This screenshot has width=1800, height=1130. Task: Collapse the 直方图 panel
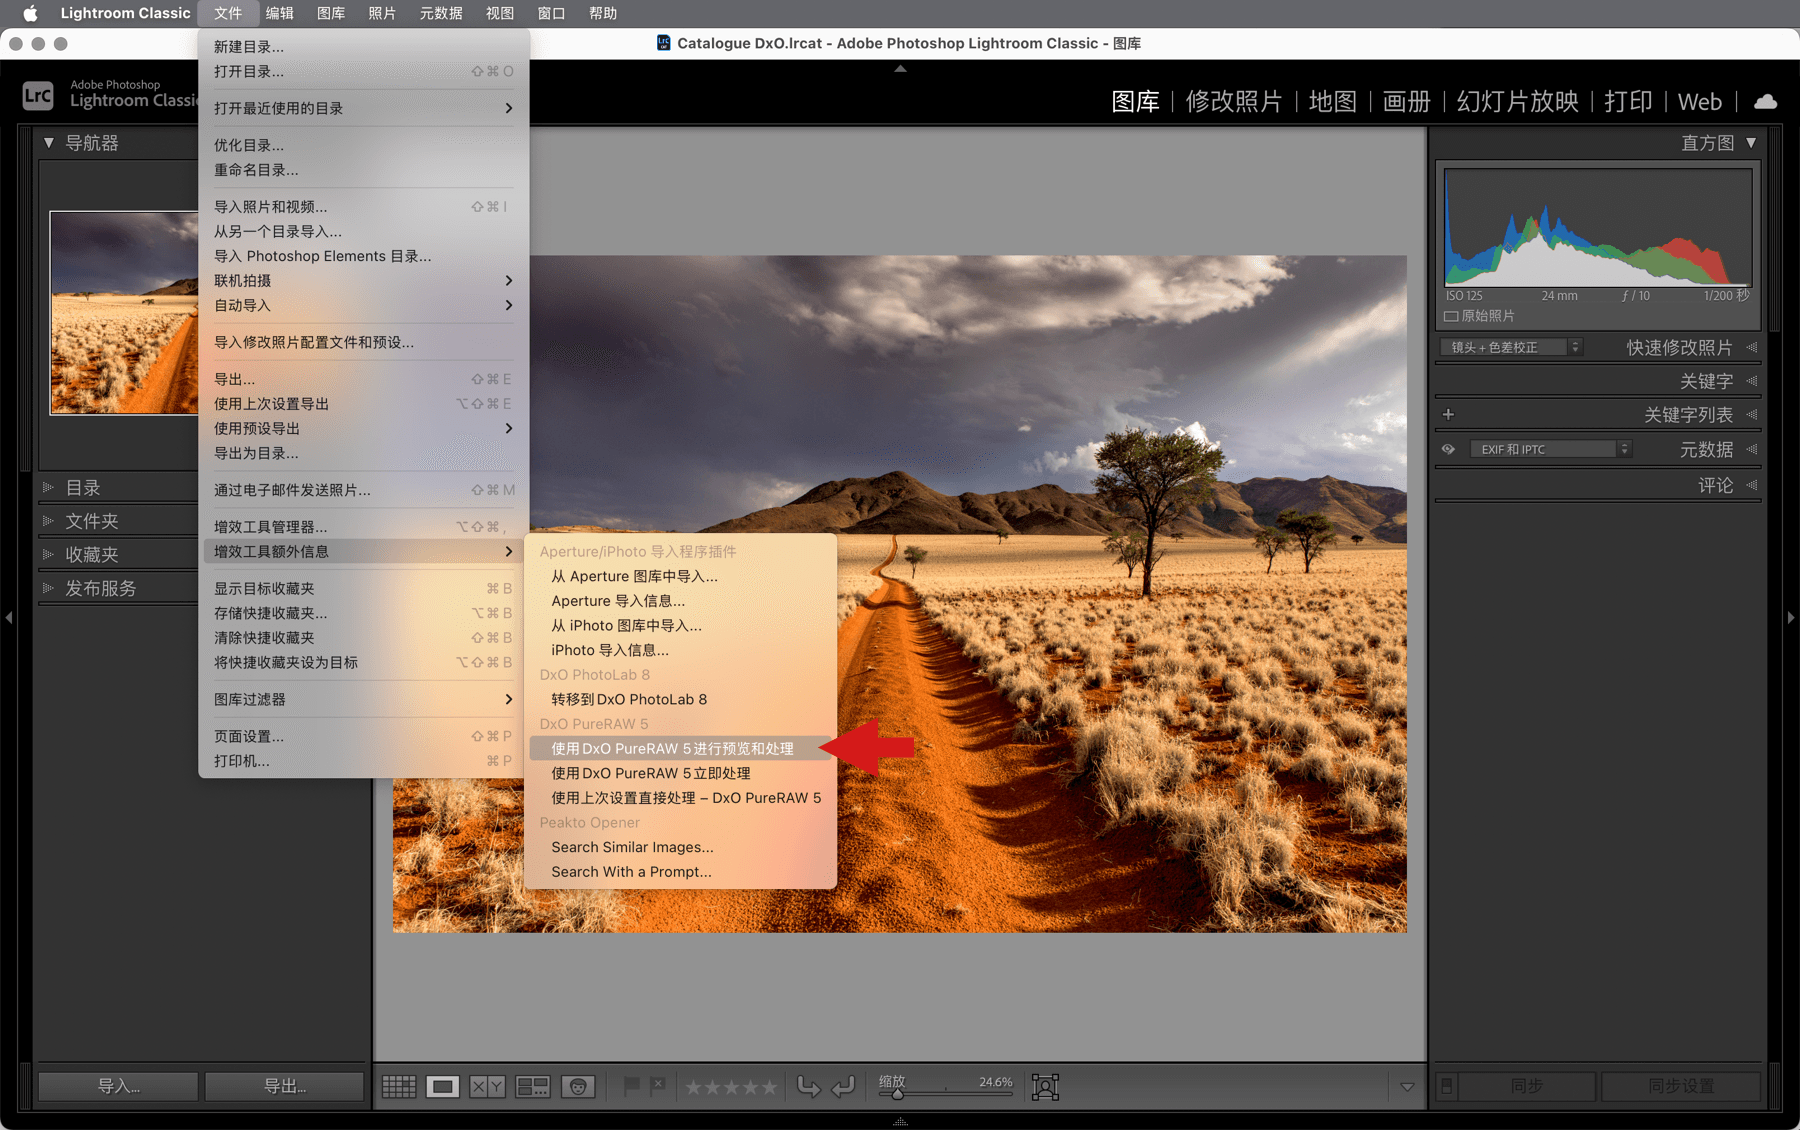pos(1751,143)
